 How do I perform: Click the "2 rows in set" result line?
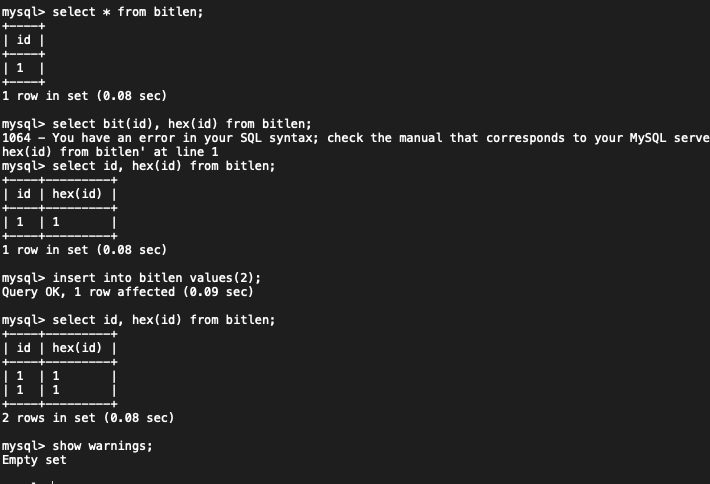(x=88, y=417)
